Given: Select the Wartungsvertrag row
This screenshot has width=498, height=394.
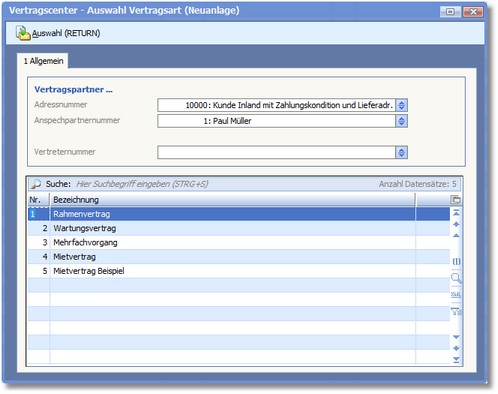Looking at the screenshot, I should [239, 228].
